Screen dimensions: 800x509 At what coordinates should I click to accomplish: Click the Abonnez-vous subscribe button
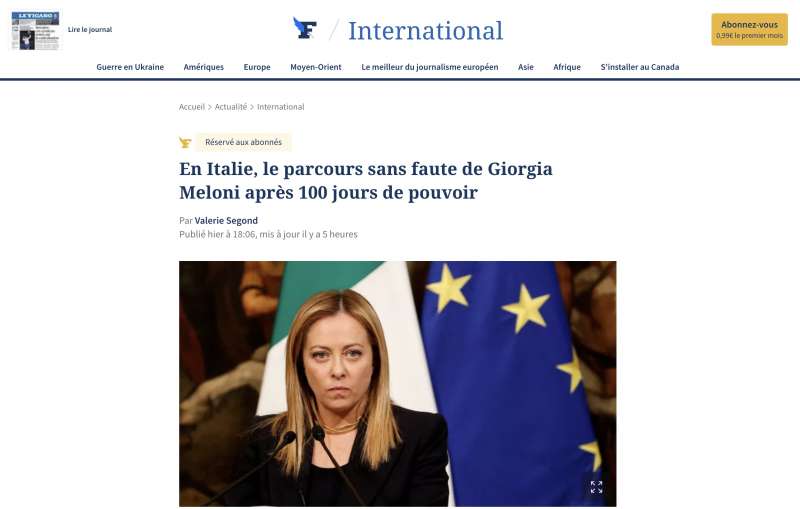pos(749,30)
